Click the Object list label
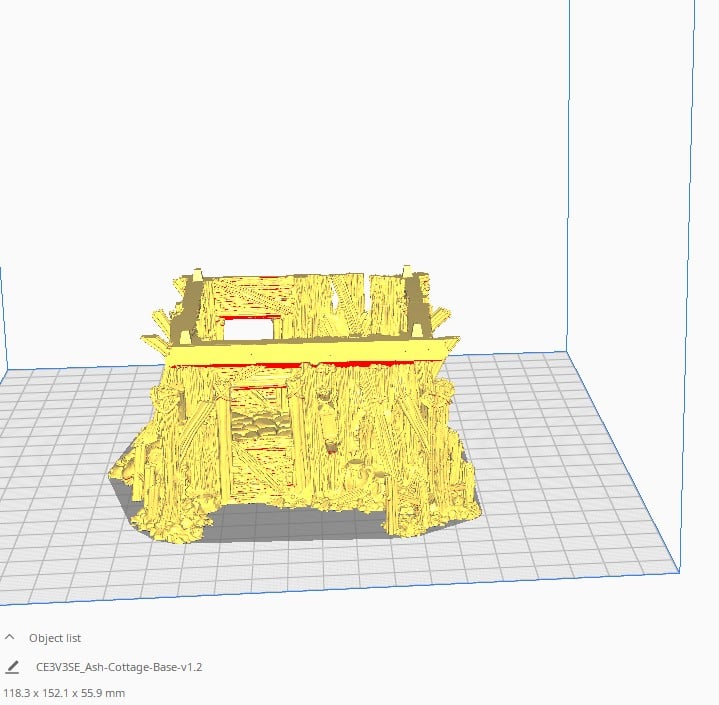 point(55,638)
